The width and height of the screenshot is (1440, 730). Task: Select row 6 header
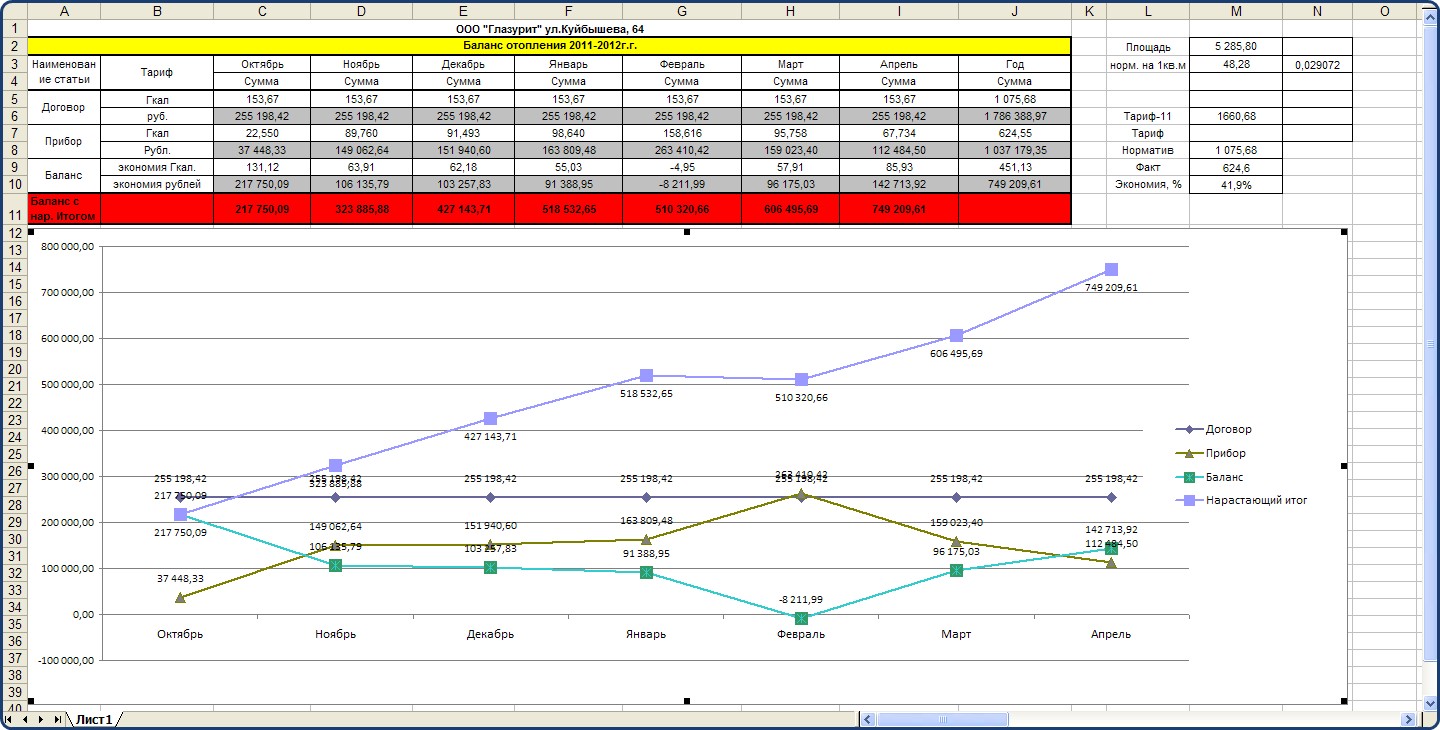[x=13, y=116]
